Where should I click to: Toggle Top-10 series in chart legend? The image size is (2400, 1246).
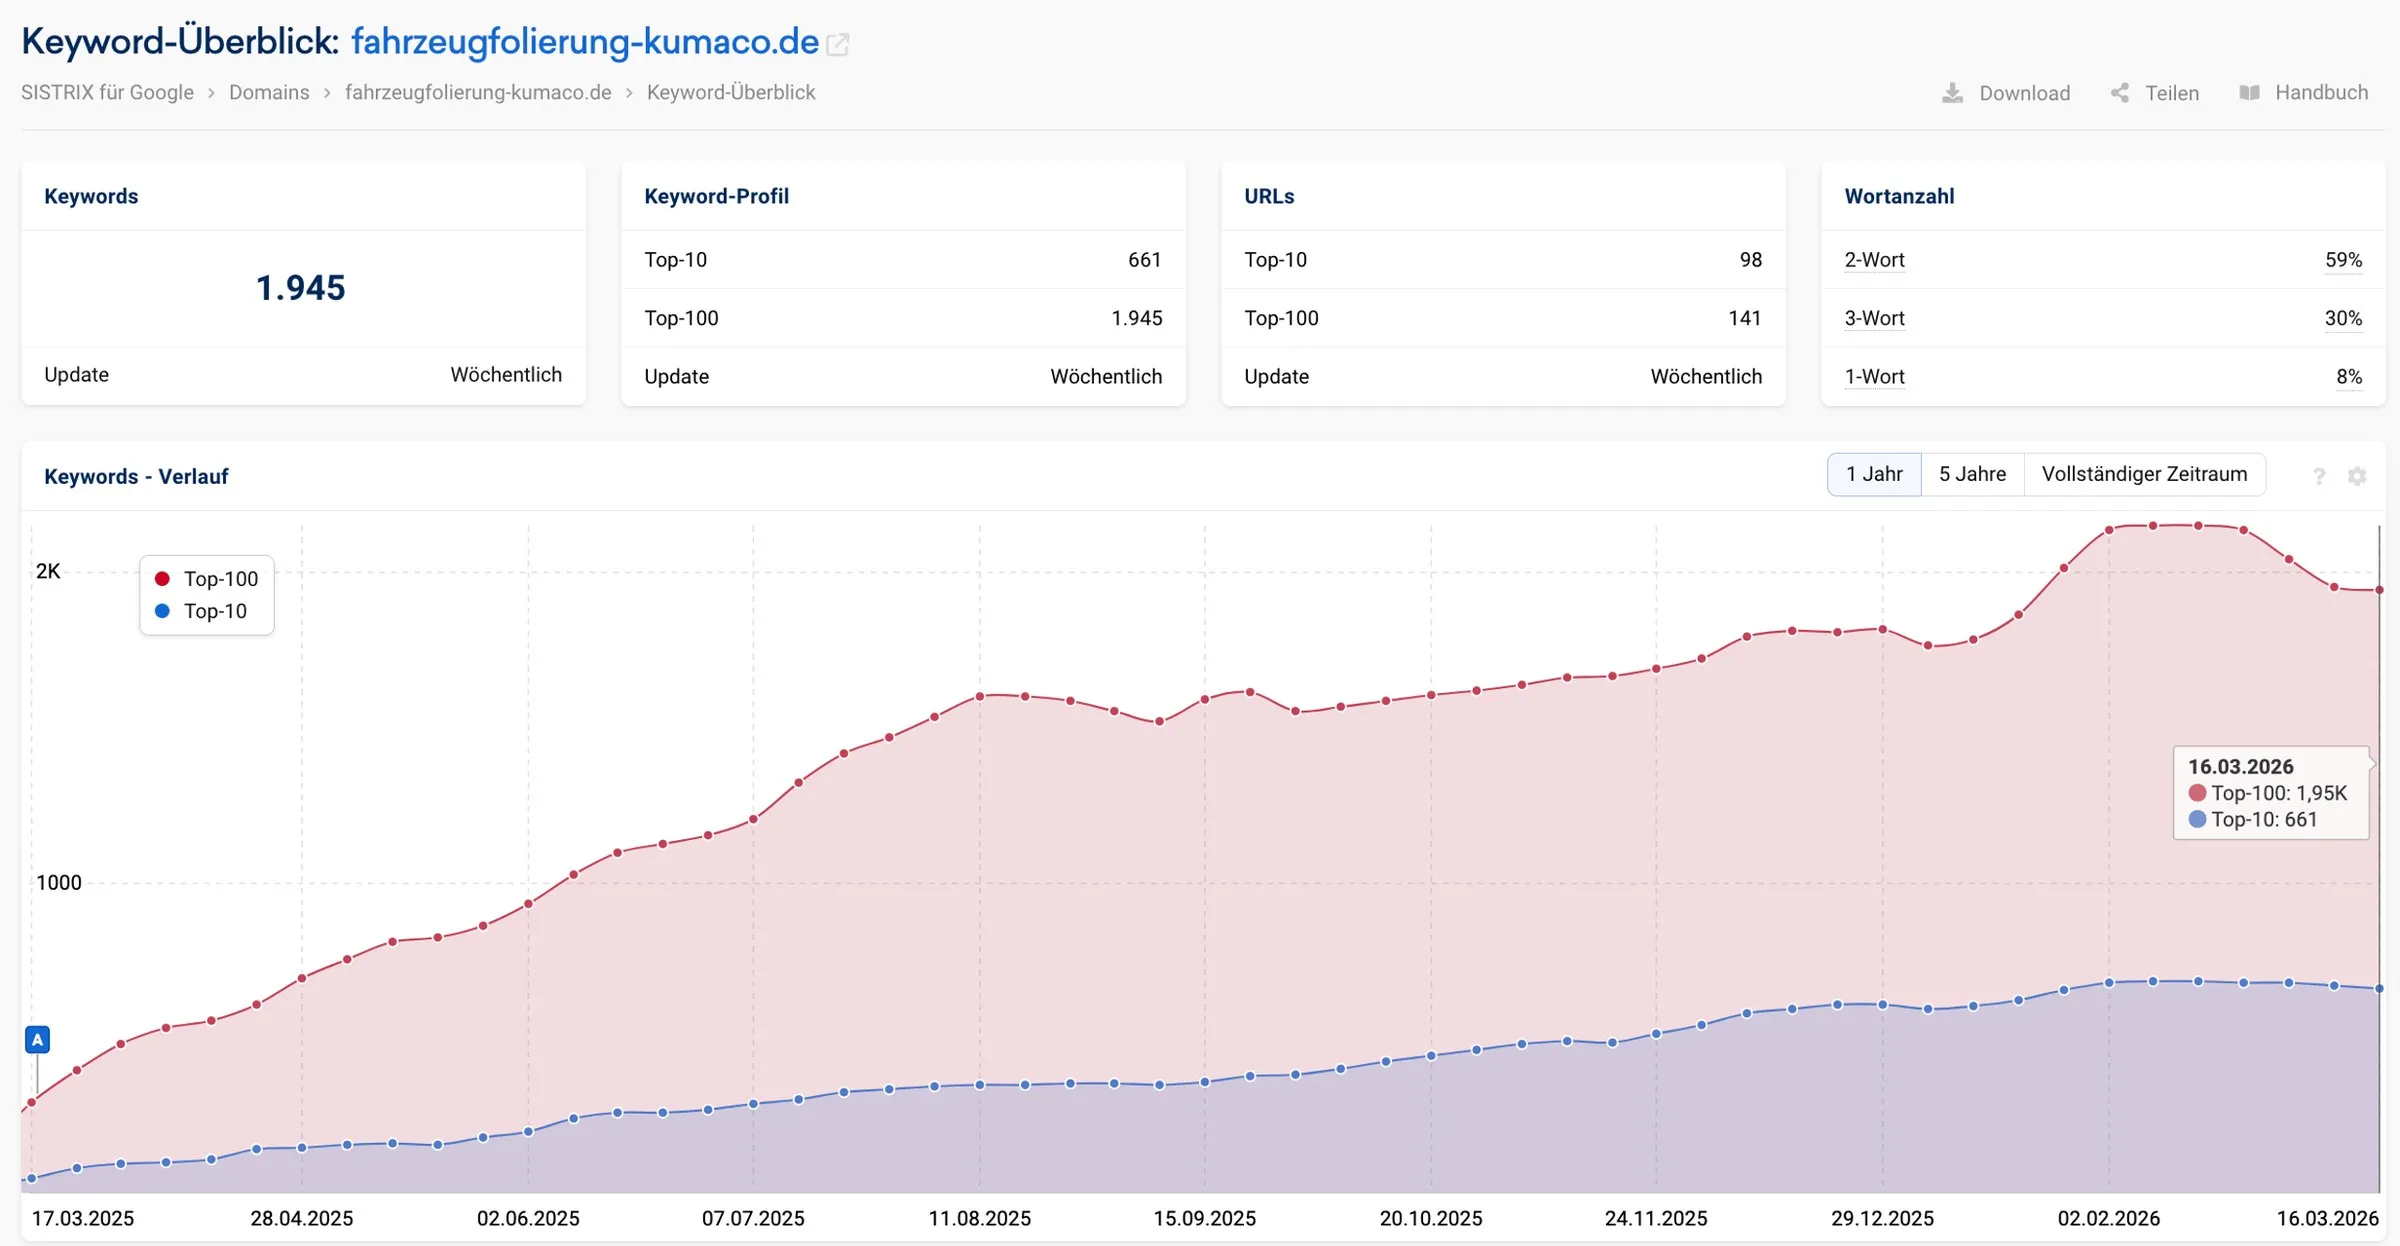point(200,611)
